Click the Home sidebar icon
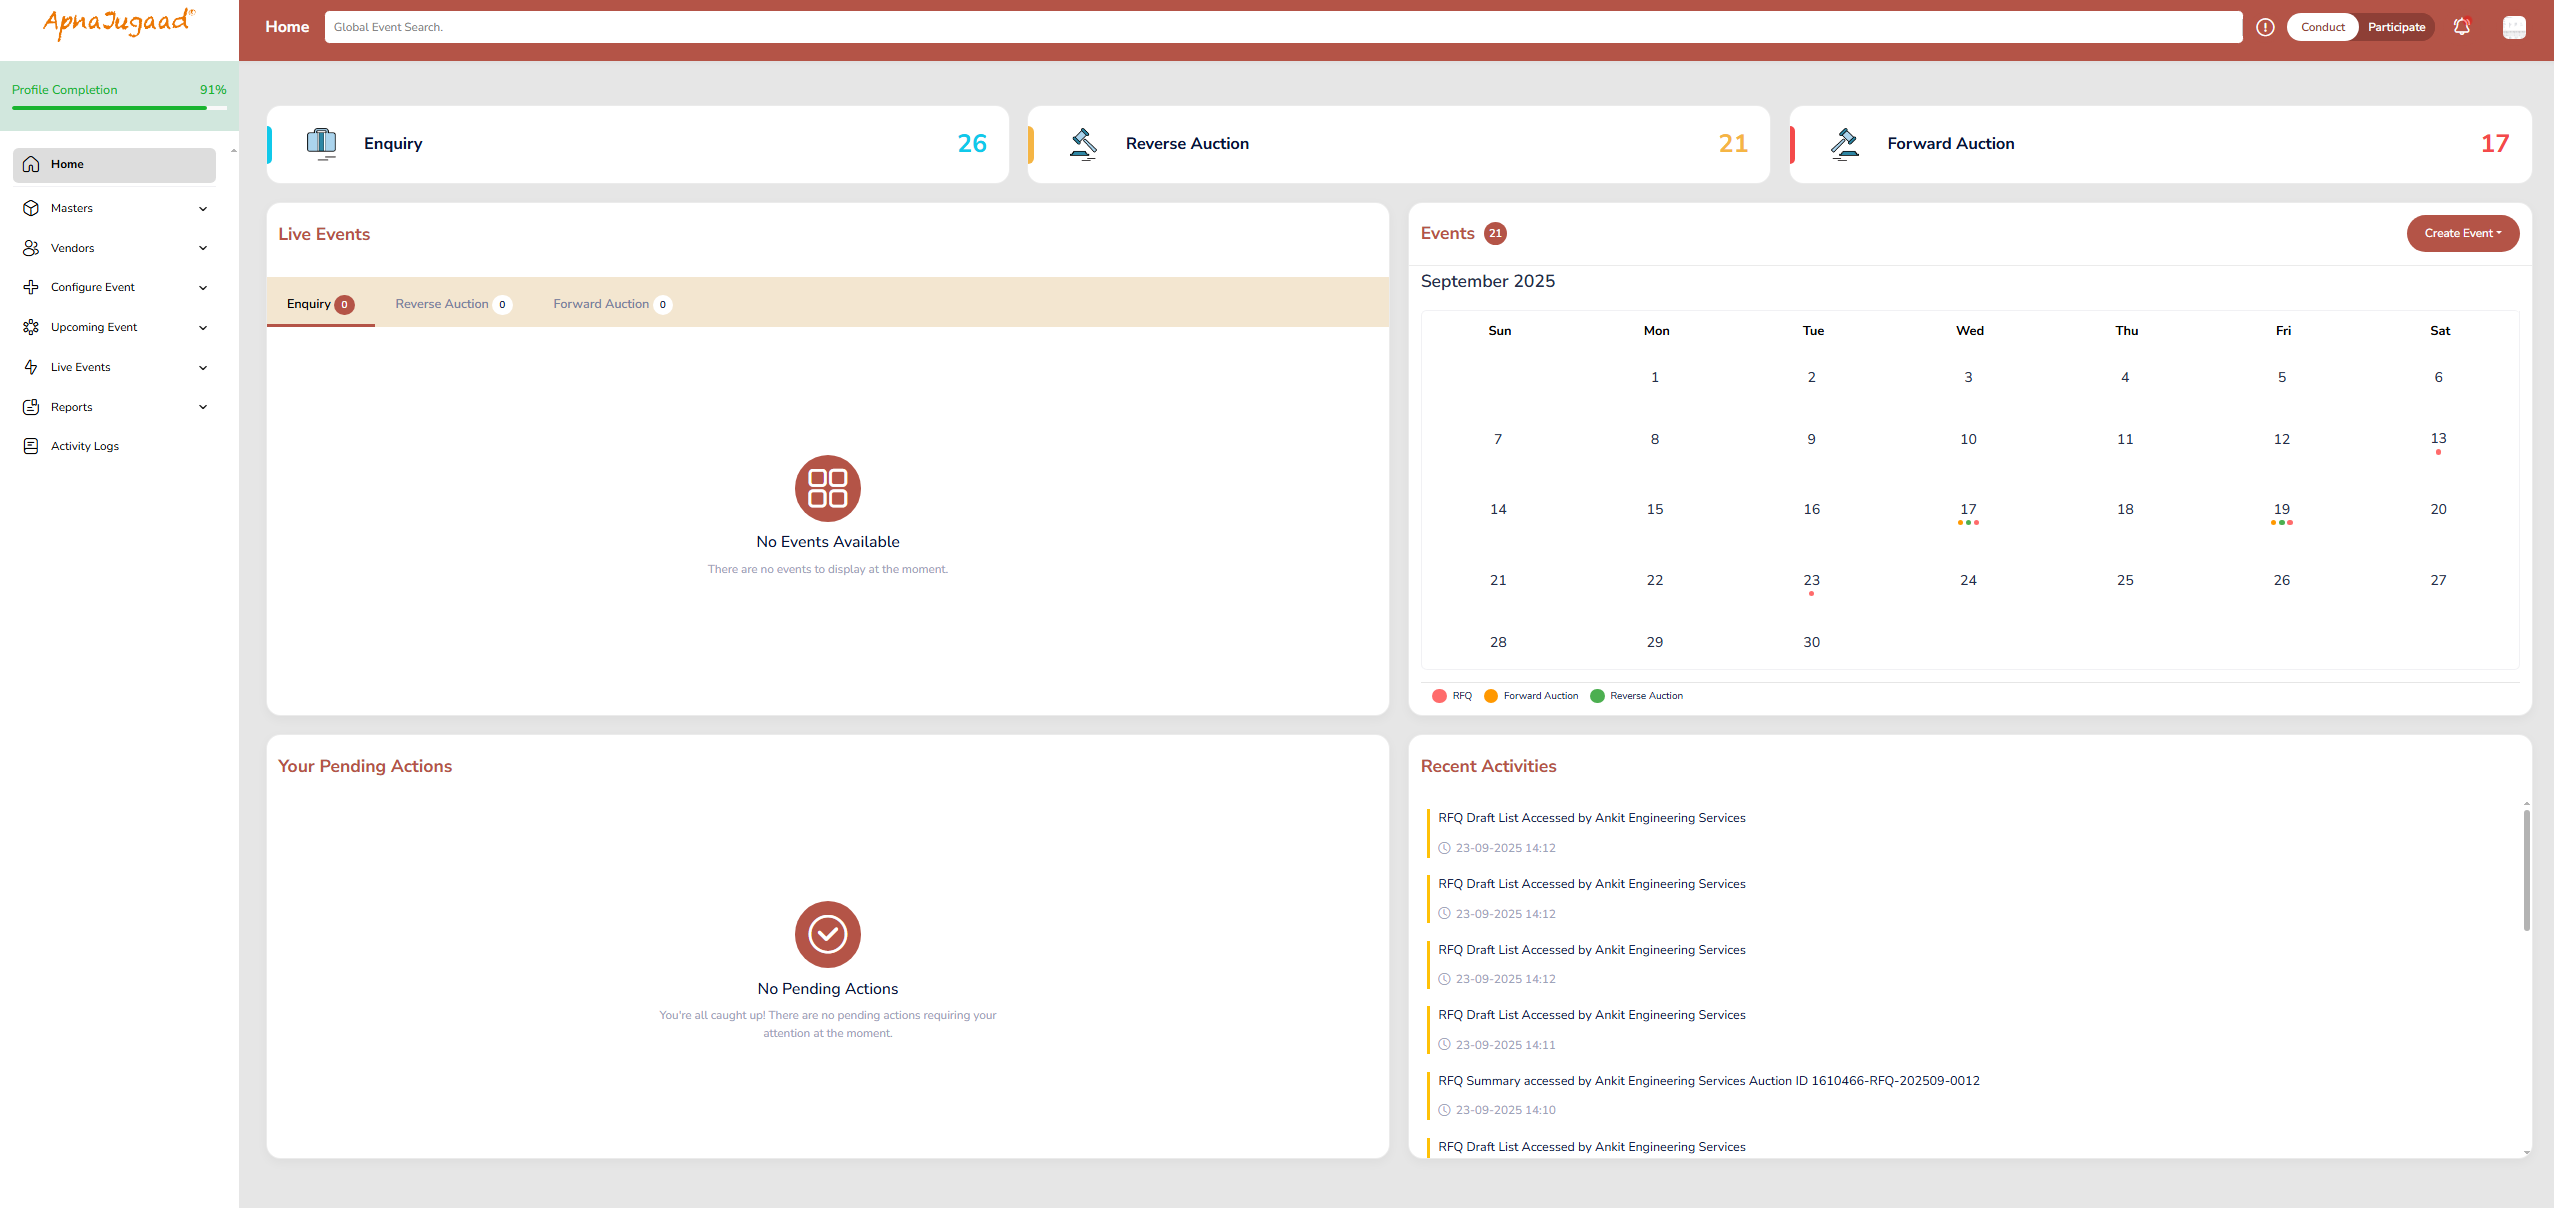 tap(31, 164)
